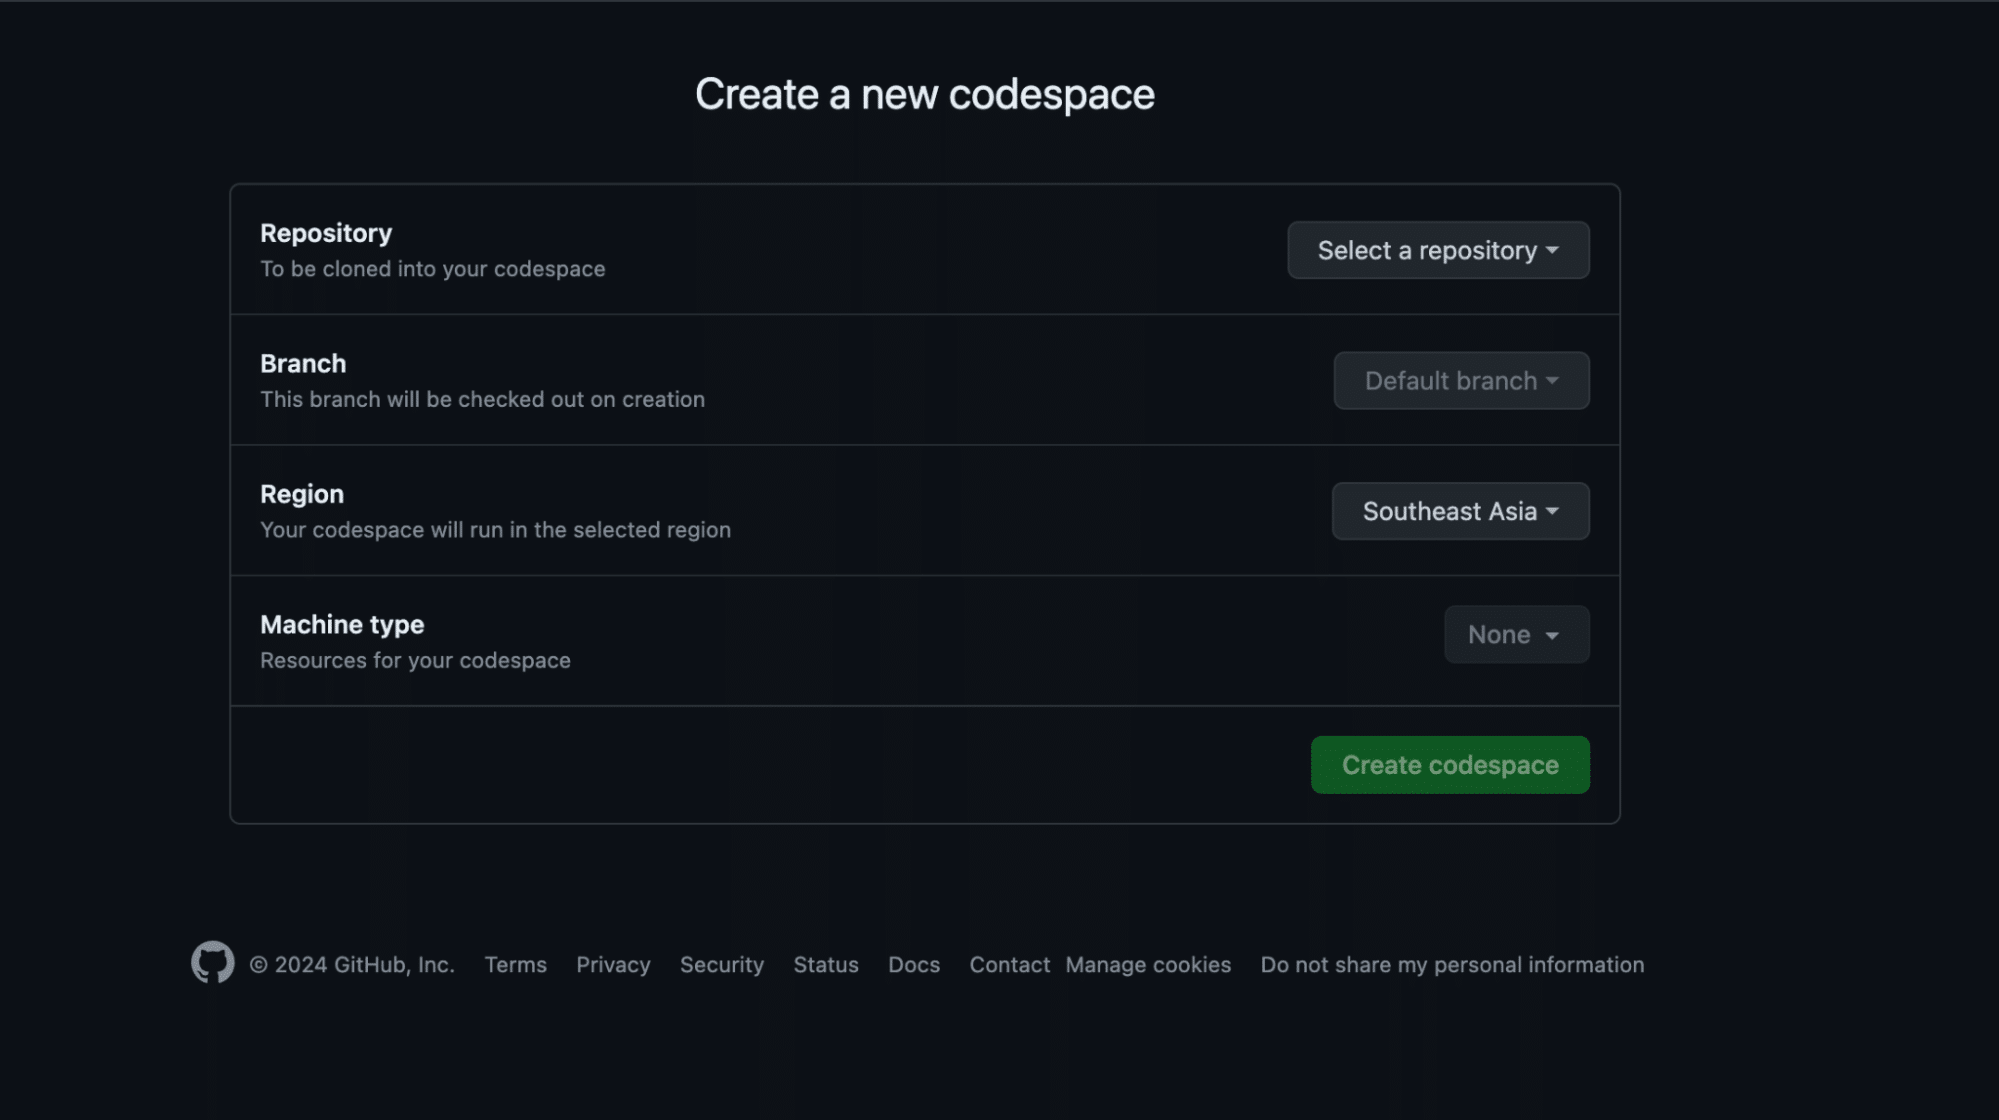Click the GitHub logo in the footer
1999x1120 pixels.
click(211, 963)
